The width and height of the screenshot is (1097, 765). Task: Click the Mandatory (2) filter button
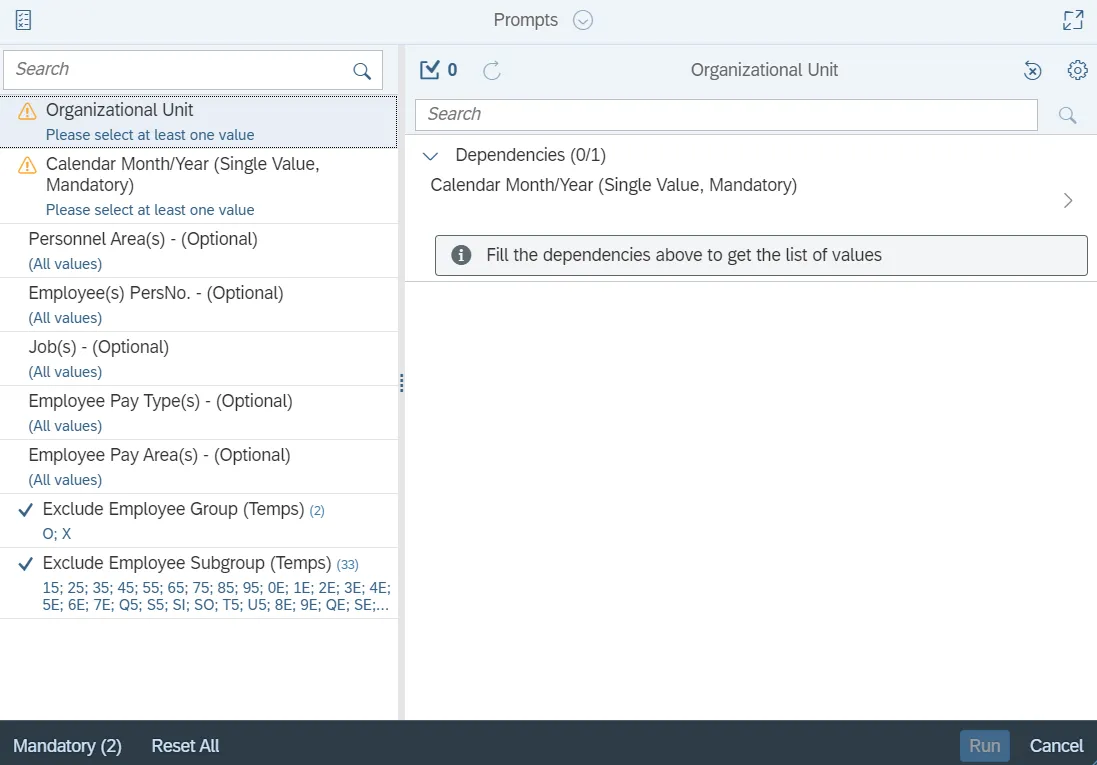coord(67,746)
